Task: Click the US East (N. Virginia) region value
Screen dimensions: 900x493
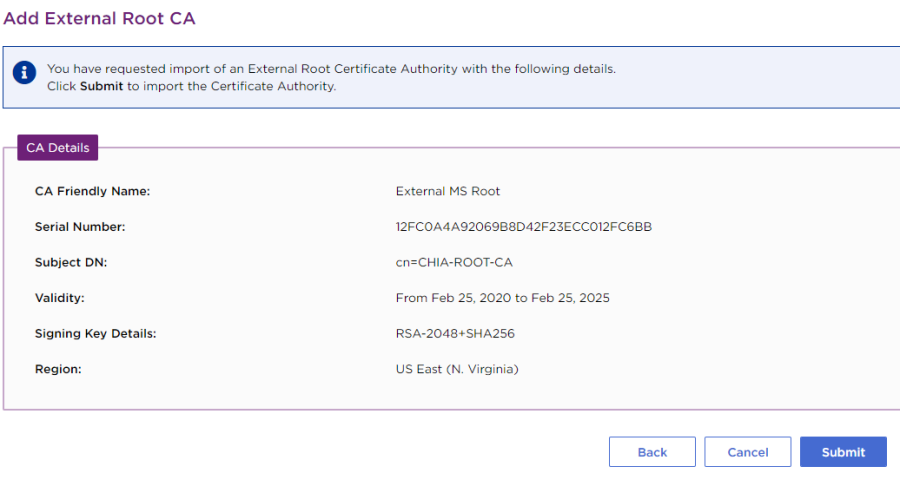Action: (457, 369)
